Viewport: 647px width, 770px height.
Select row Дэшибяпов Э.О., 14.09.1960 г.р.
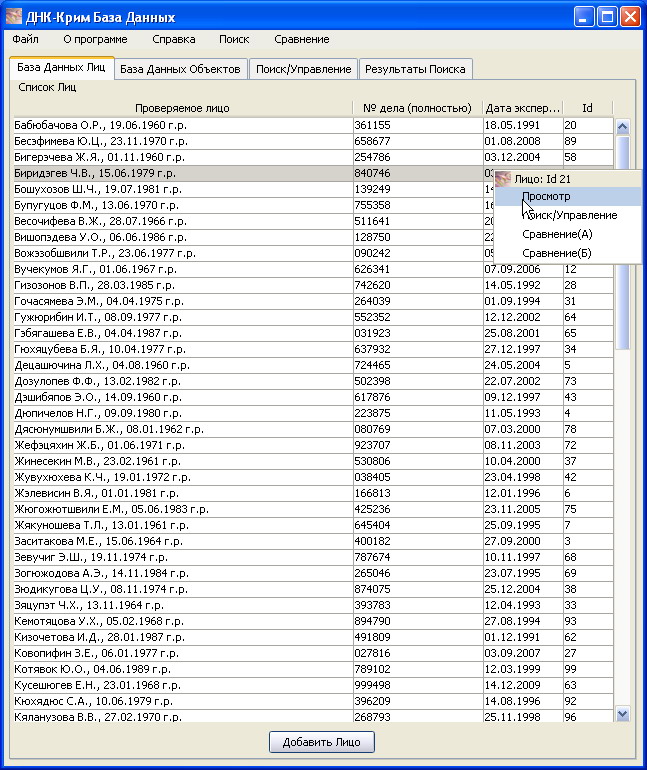313,397
